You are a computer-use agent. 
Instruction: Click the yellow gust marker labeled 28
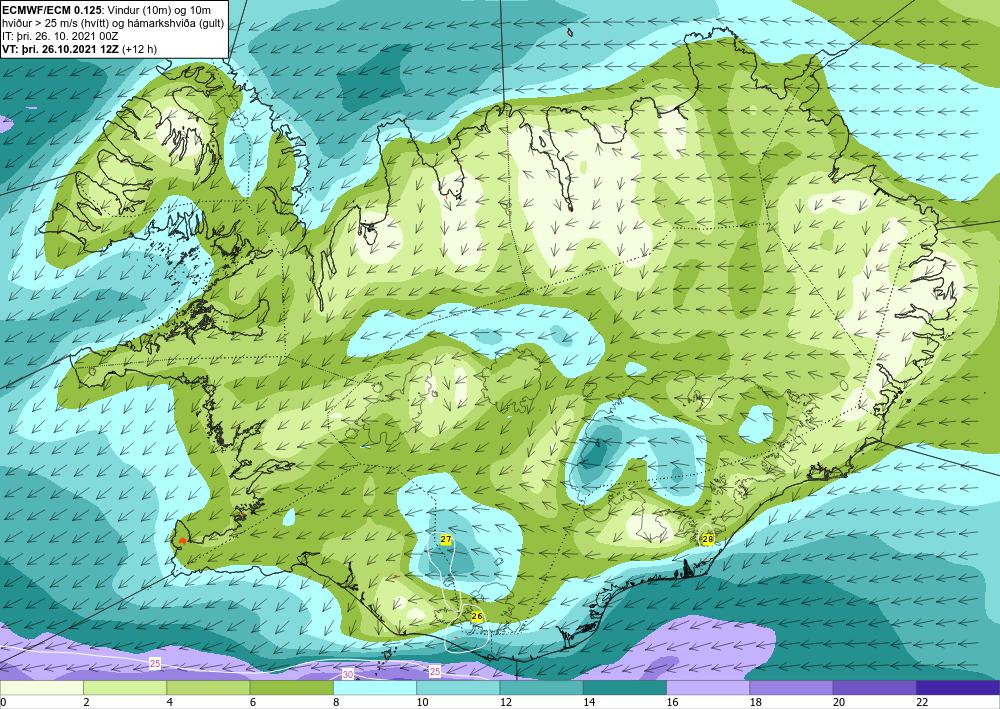coord(707,539)
